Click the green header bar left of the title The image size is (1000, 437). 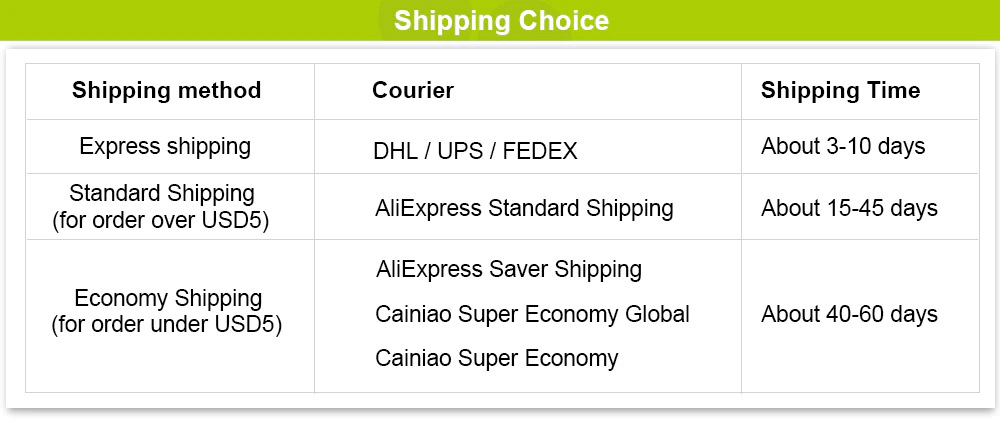tap(180, 21)
